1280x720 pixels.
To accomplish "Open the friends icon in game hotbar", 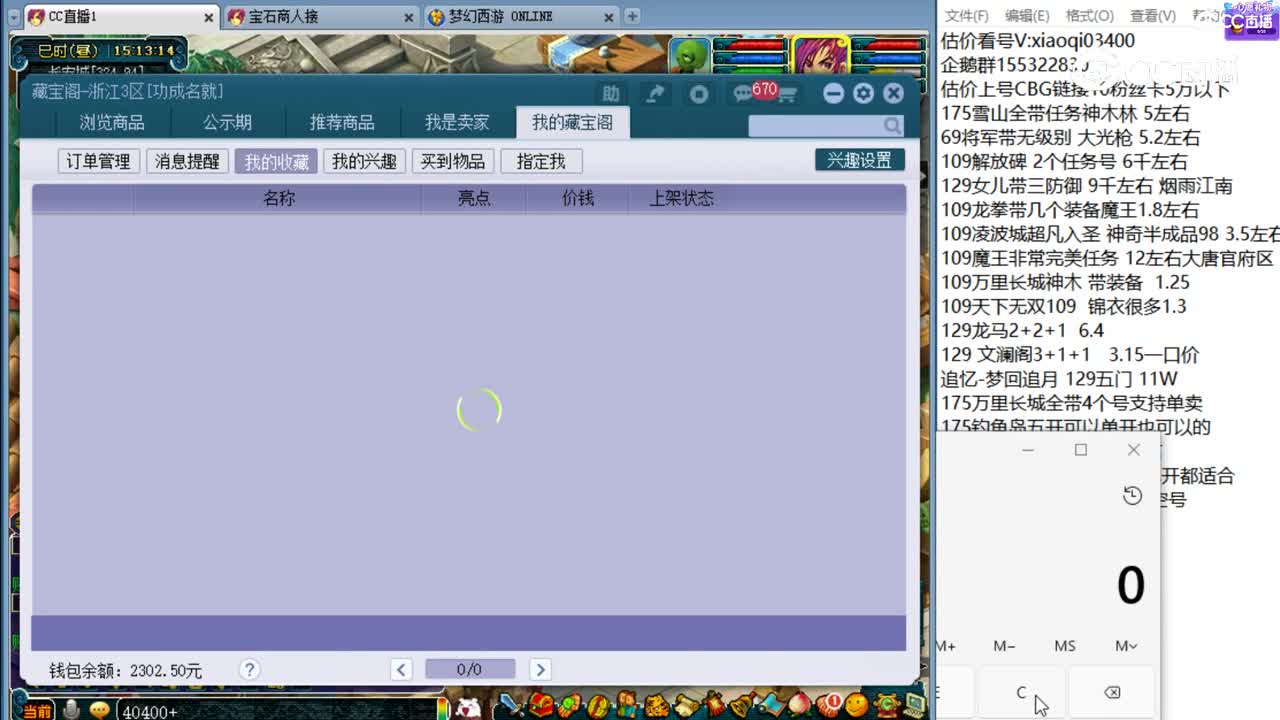I will (628, 706).
